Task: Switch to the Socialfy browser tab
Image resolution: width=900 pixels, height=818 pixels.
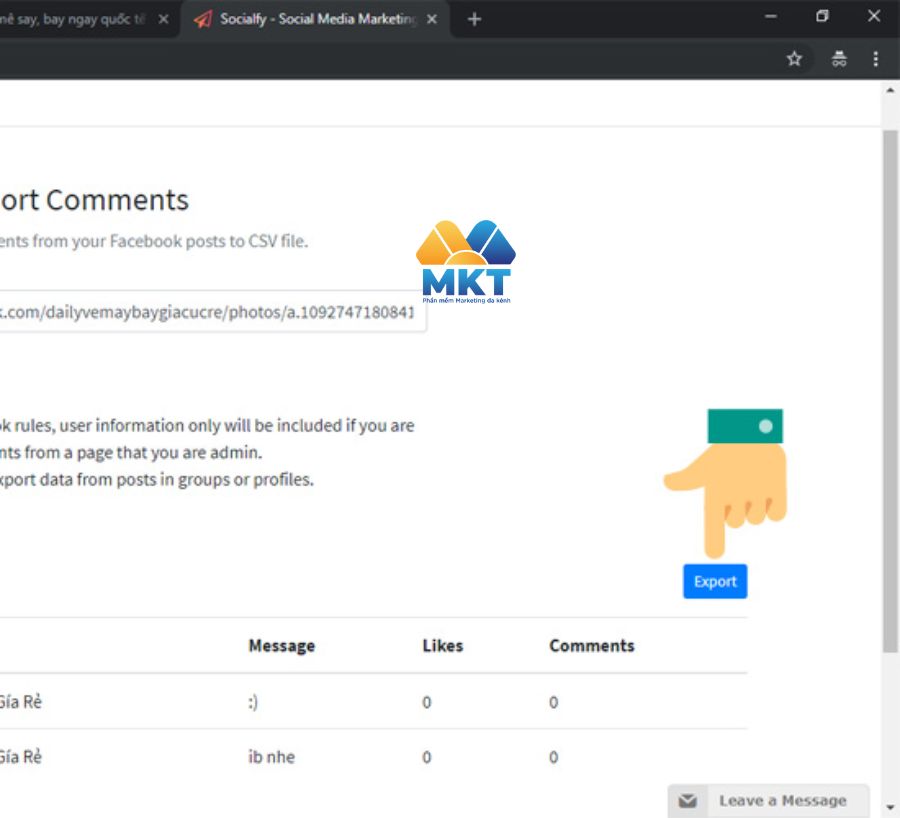Action: [x=310, y=18]
